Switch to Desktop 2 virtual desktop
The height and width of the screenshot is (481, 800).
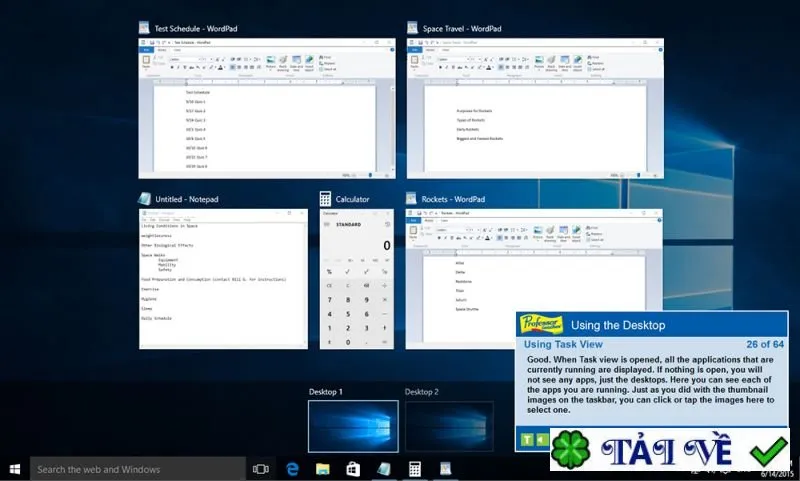(x=449, y=426)
